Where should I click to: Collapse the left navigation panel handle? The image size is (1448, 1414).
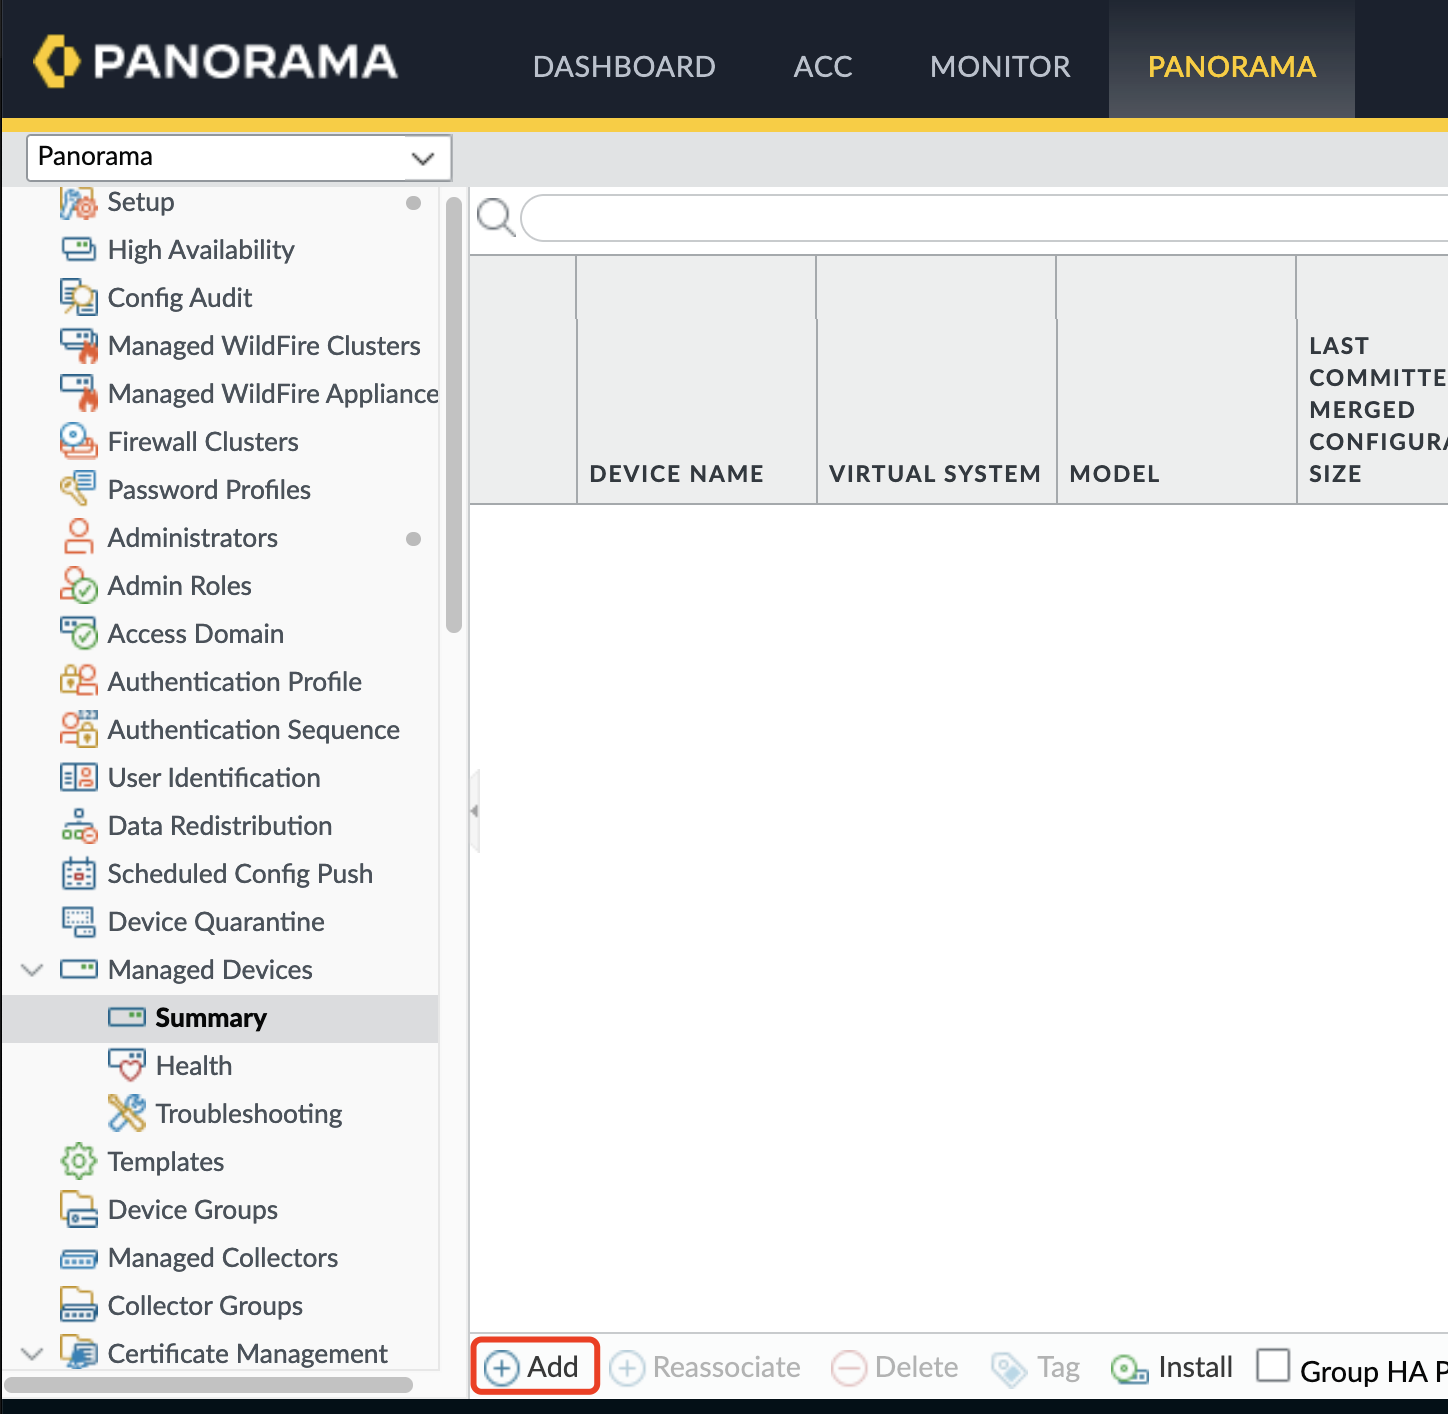click(475, 811)
